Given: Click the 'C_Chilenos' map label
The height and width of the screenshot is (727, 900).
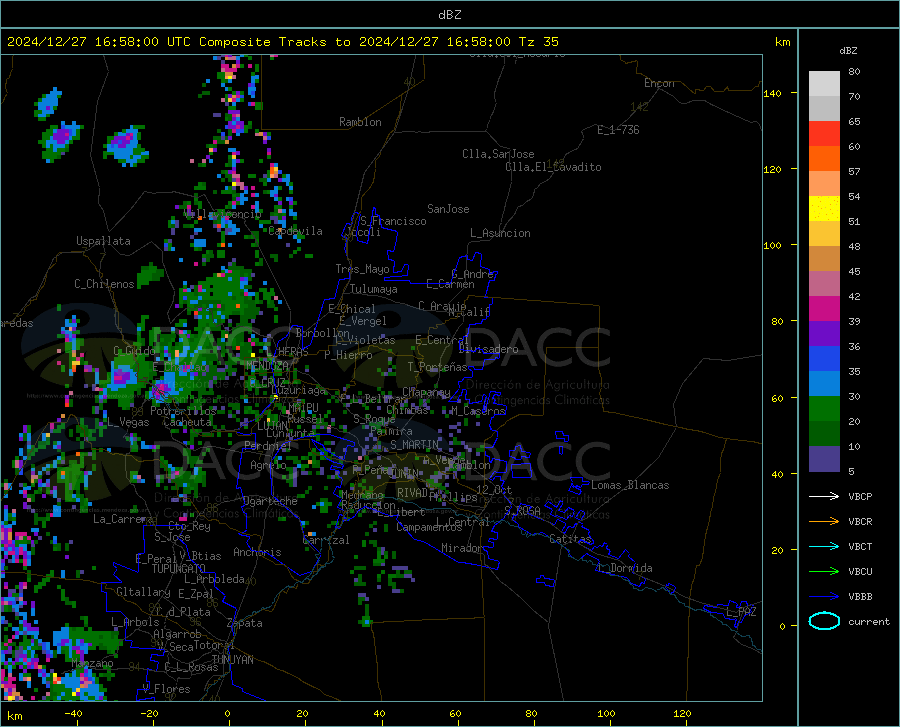Looking at the screenshot, I should pyautogui.click(x=104, y=283).
